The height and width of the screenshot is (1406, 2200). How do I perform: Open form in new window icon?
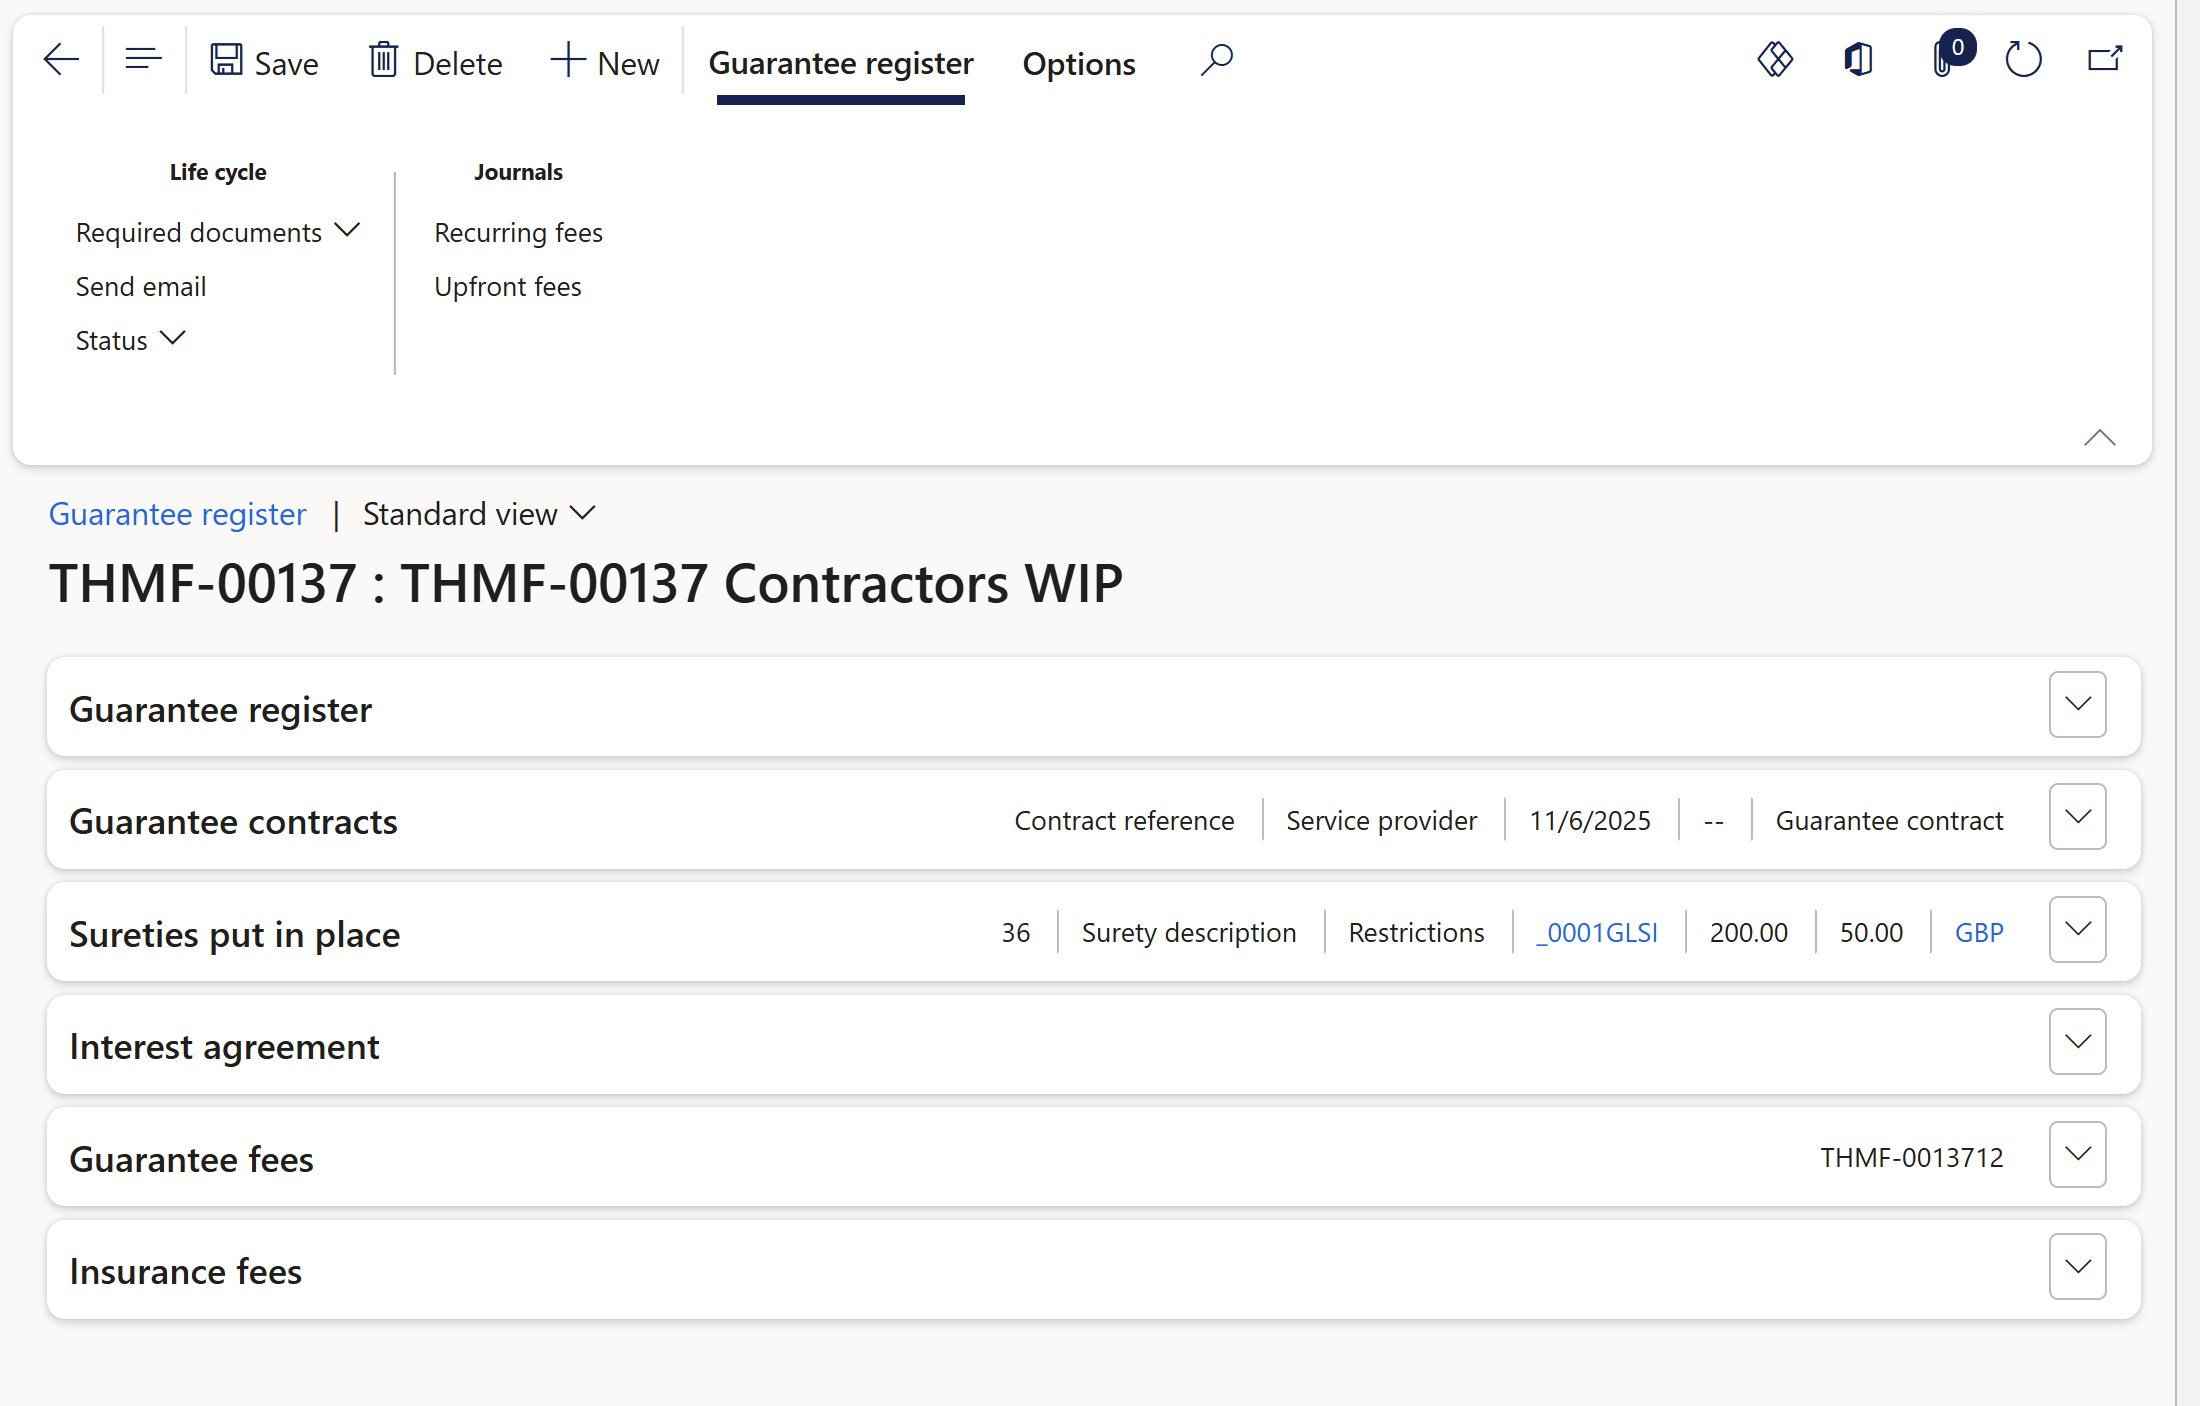tap(2104, 60)
